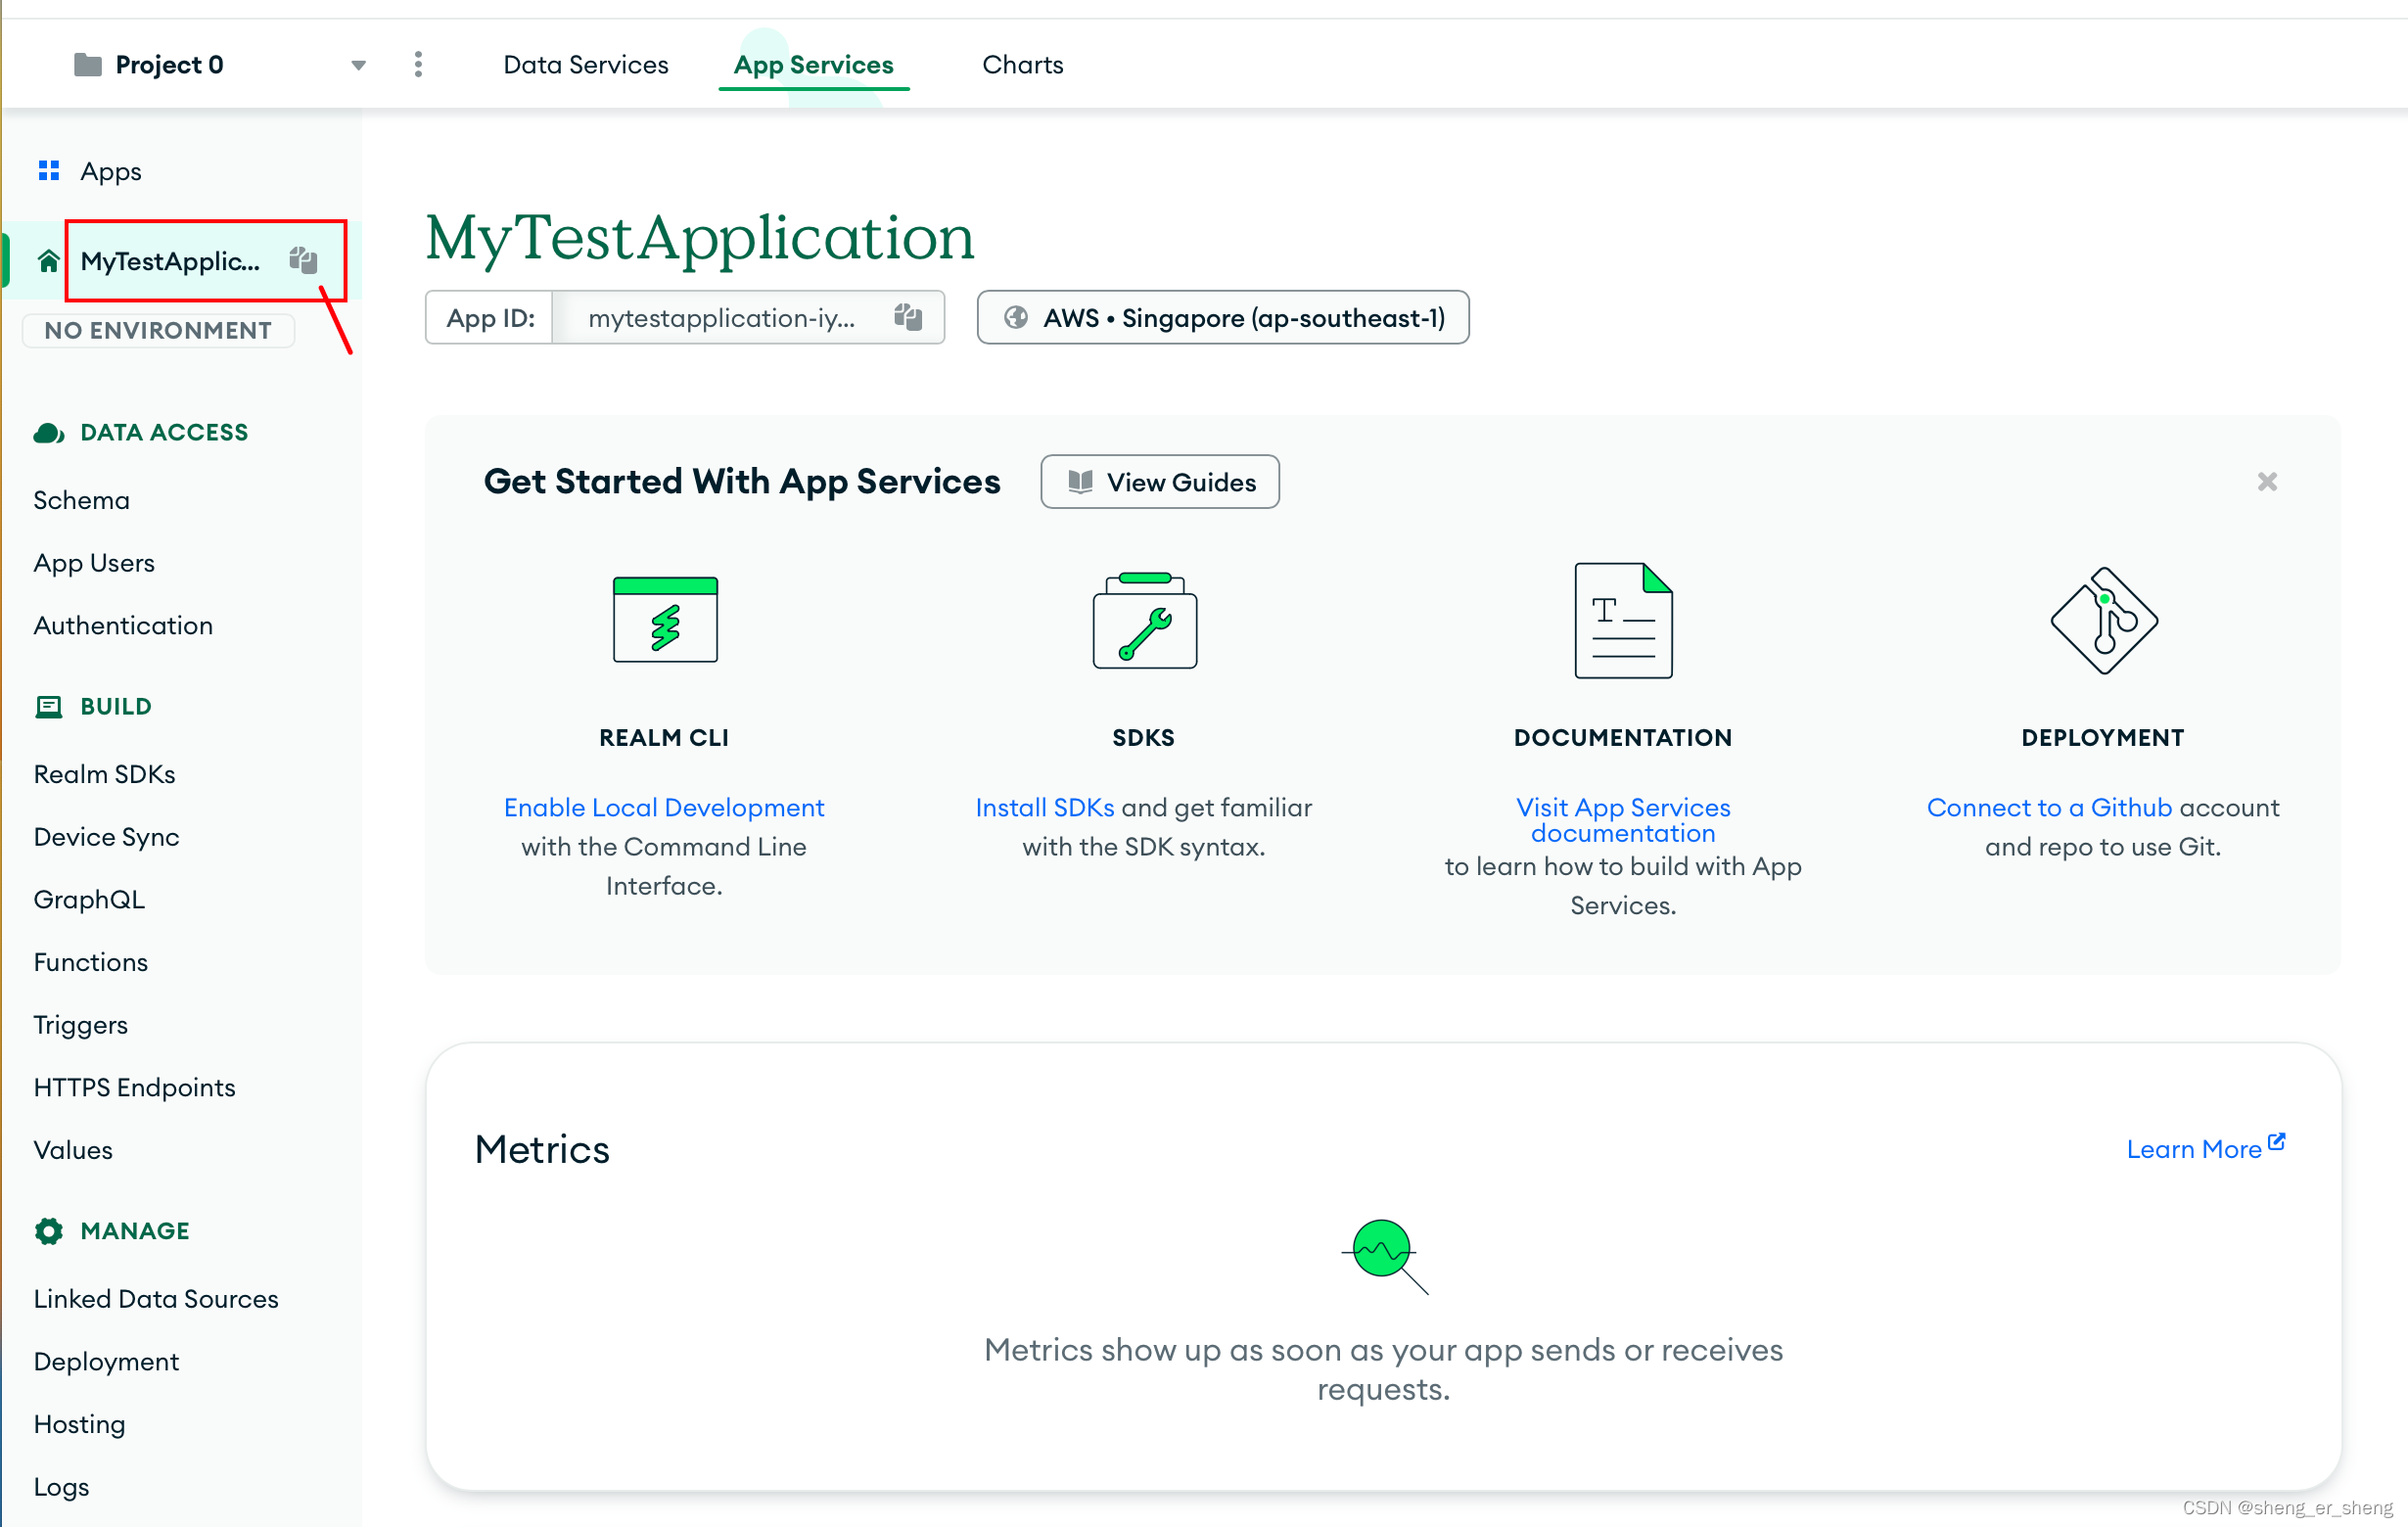2408x1527 pixels.
Task: Click the BUILD section header
Action: click(116, 707)
